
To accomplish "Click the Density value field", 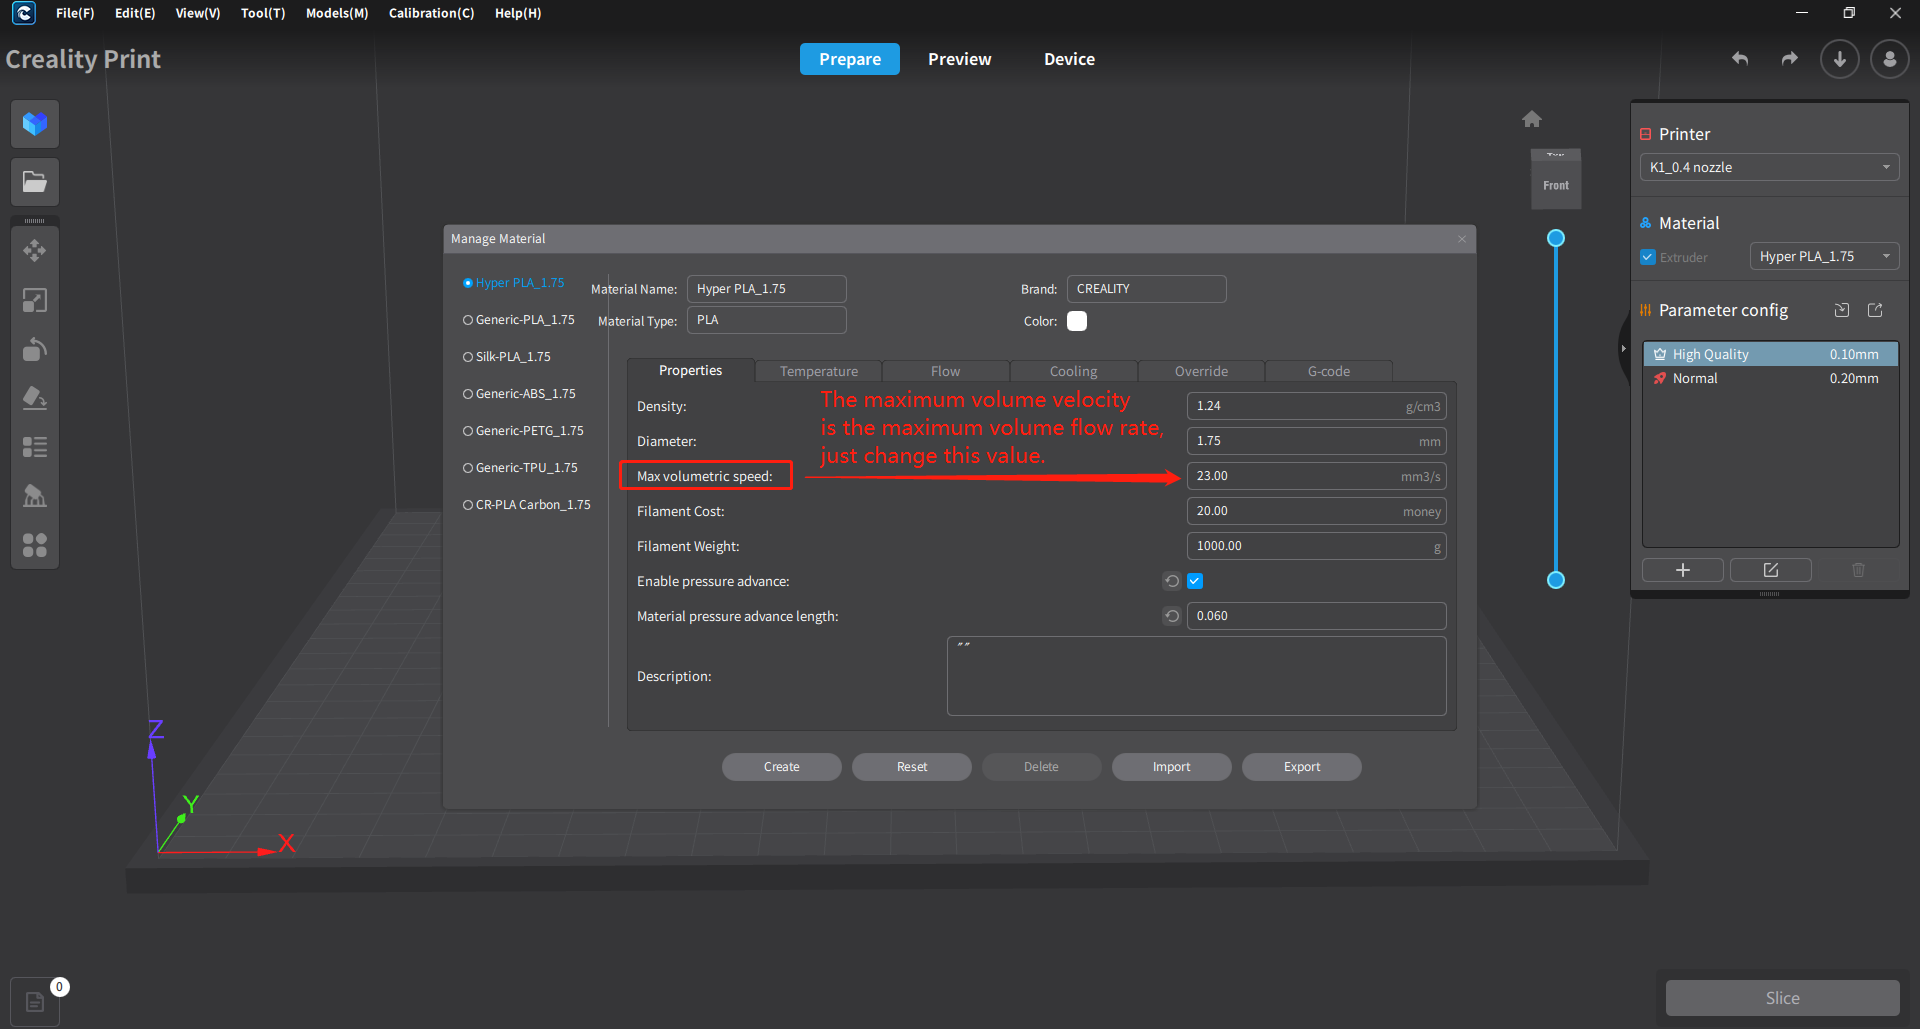I will click(1316, 406).
